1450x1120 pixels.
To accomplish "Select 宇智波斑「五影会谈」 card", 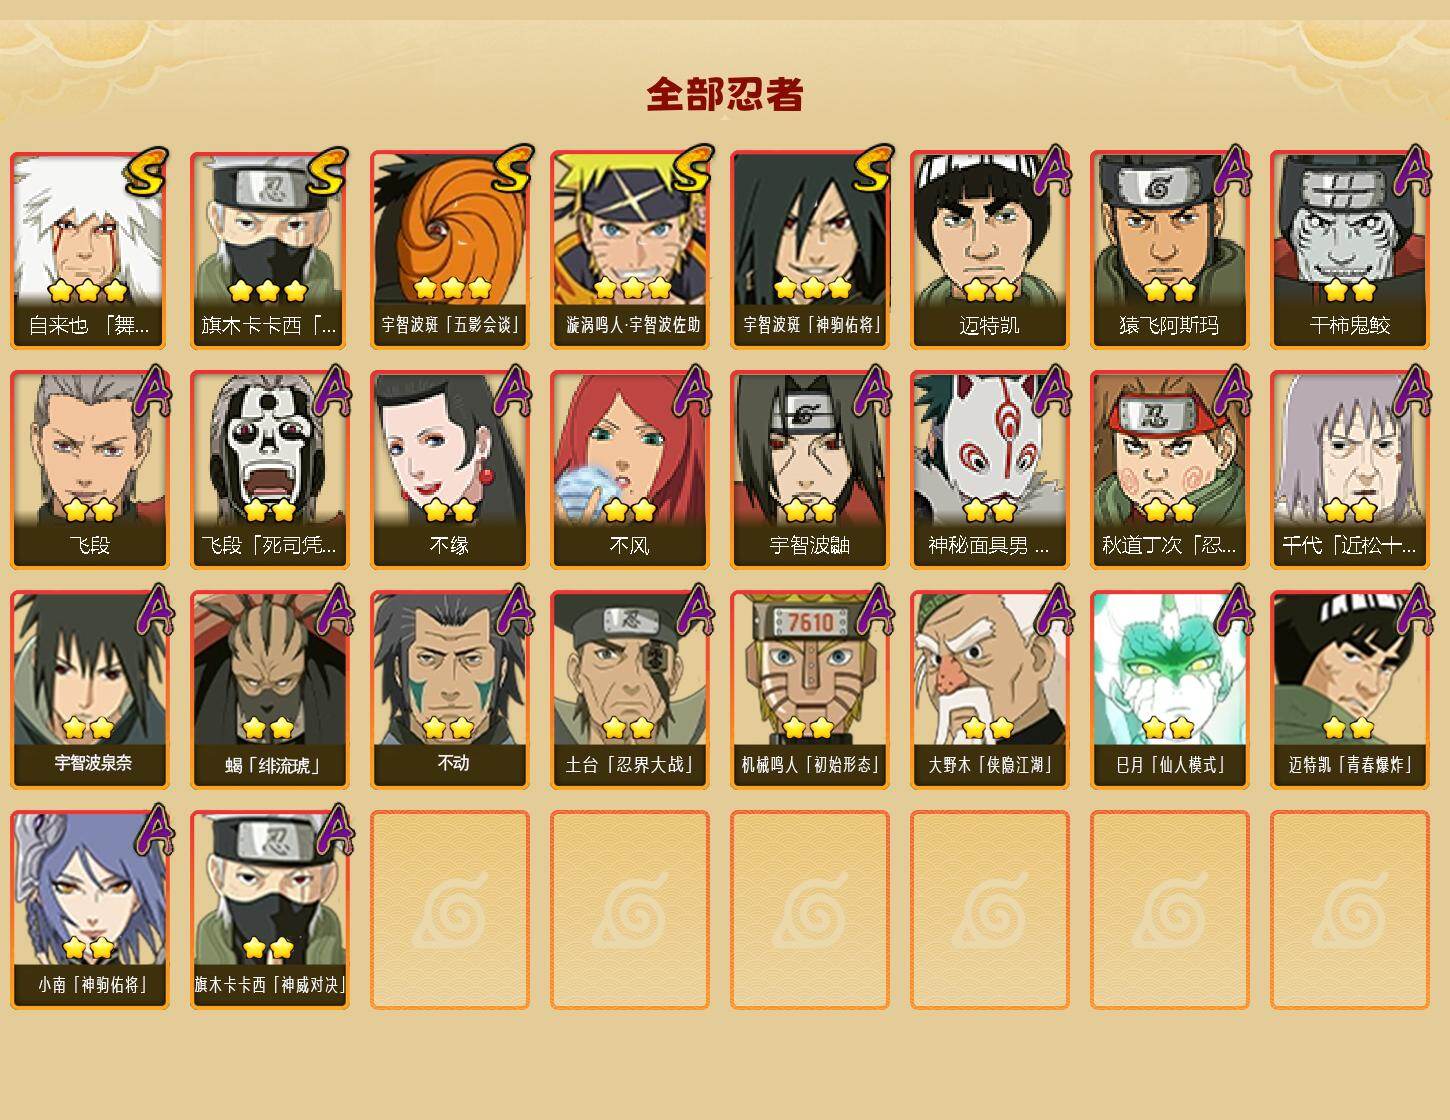I will click(x=450, y=250).
